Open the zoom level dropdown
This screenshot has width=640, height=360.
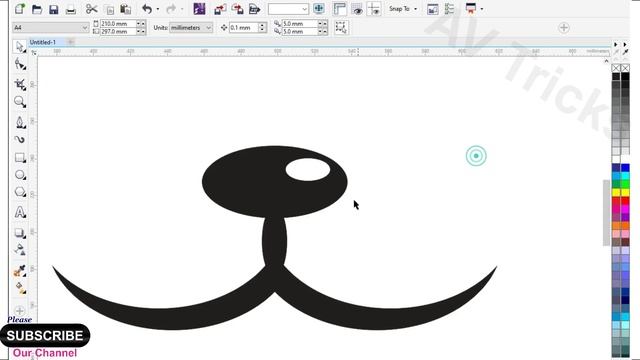pyautogui.click(x=288, y=9)
